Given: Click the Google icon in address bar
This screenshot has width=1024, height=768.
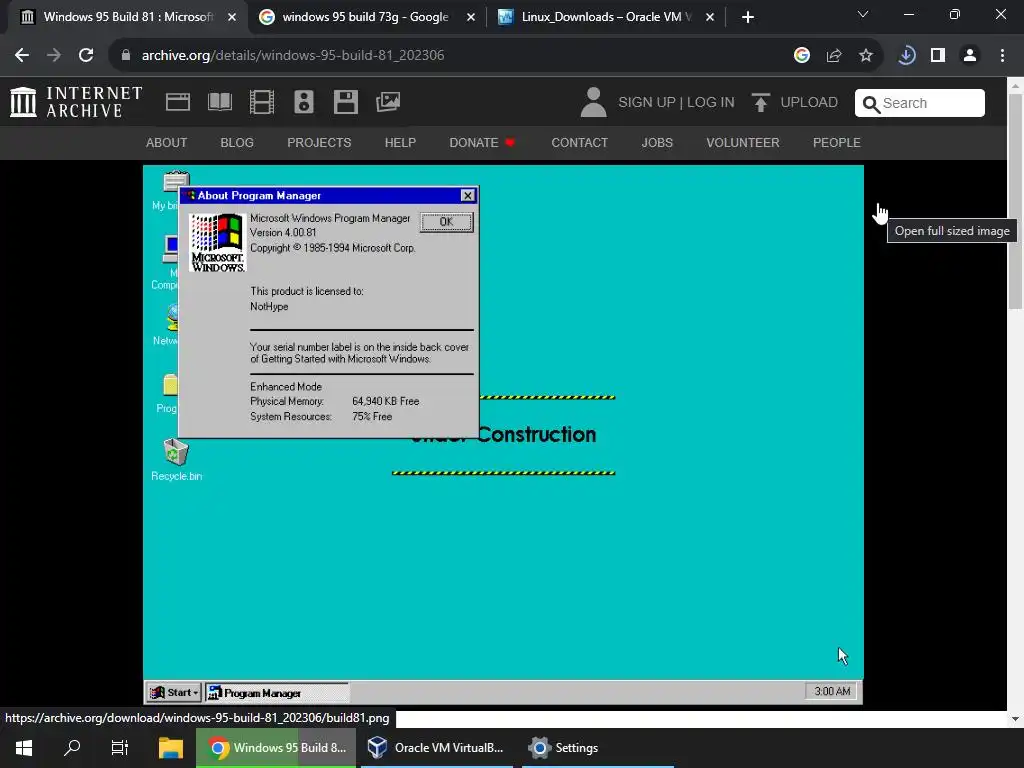Looking at the screenshot, I should pos(801,56).
